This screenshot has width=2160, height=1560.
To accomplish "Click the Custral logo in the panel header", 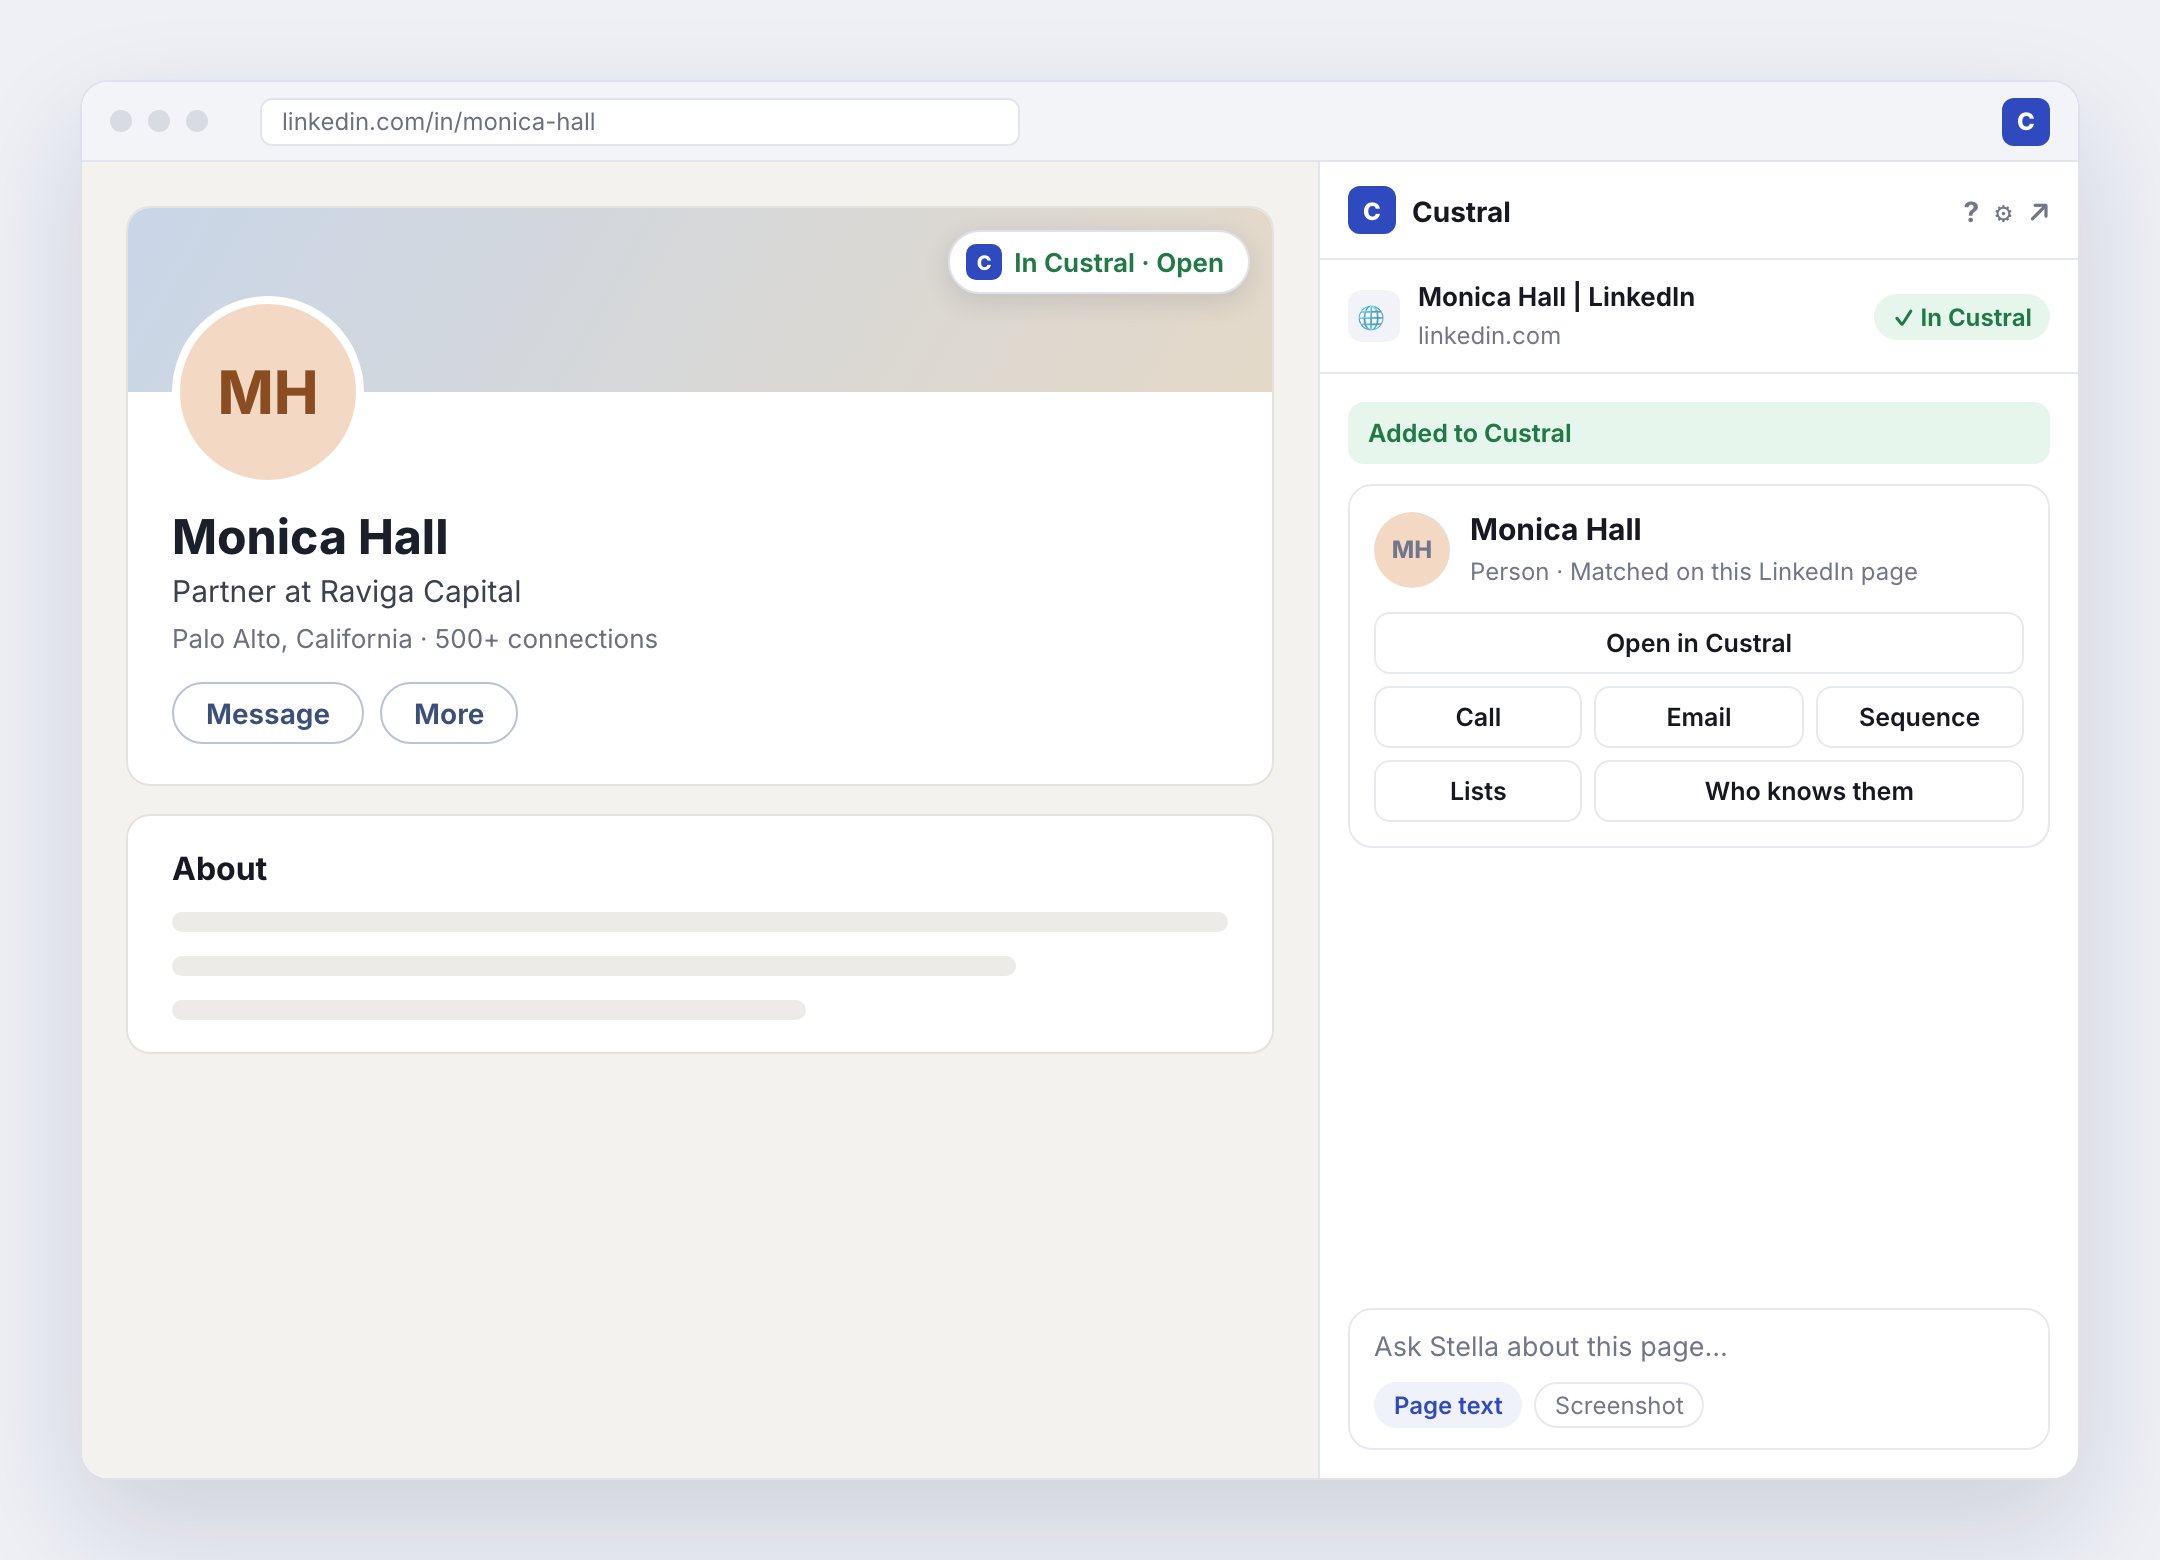I will point(1372,211).
